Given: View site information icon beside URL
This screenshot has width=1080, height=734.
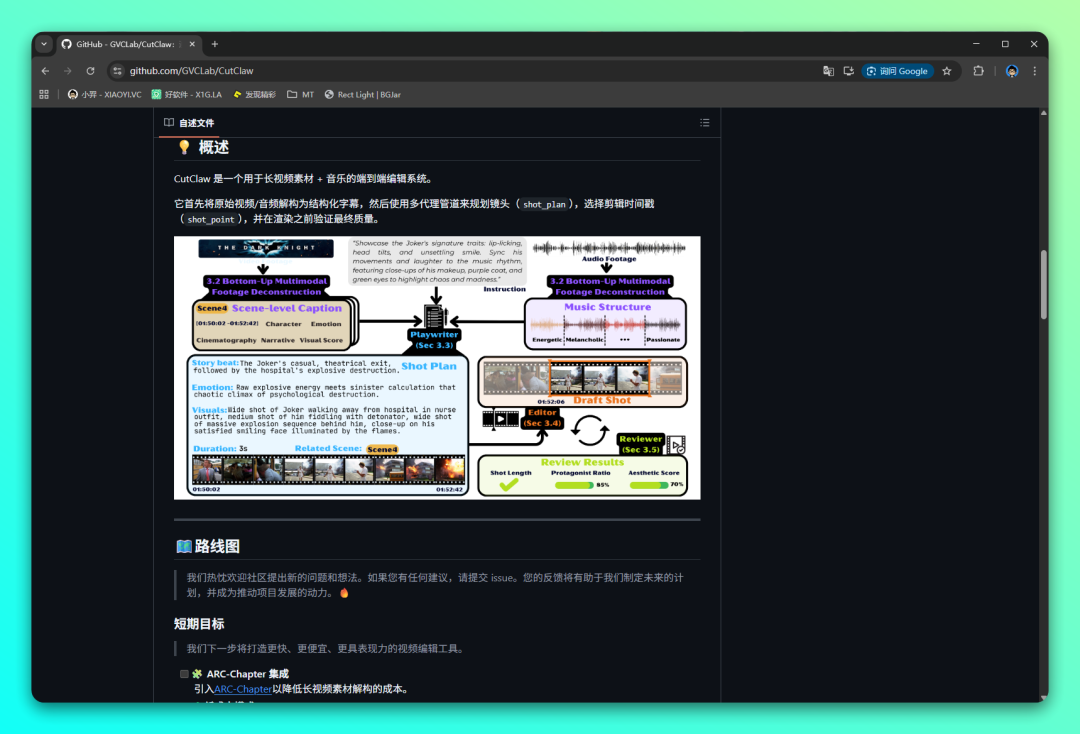Looking at the screenshot, I should click(118, 71).
